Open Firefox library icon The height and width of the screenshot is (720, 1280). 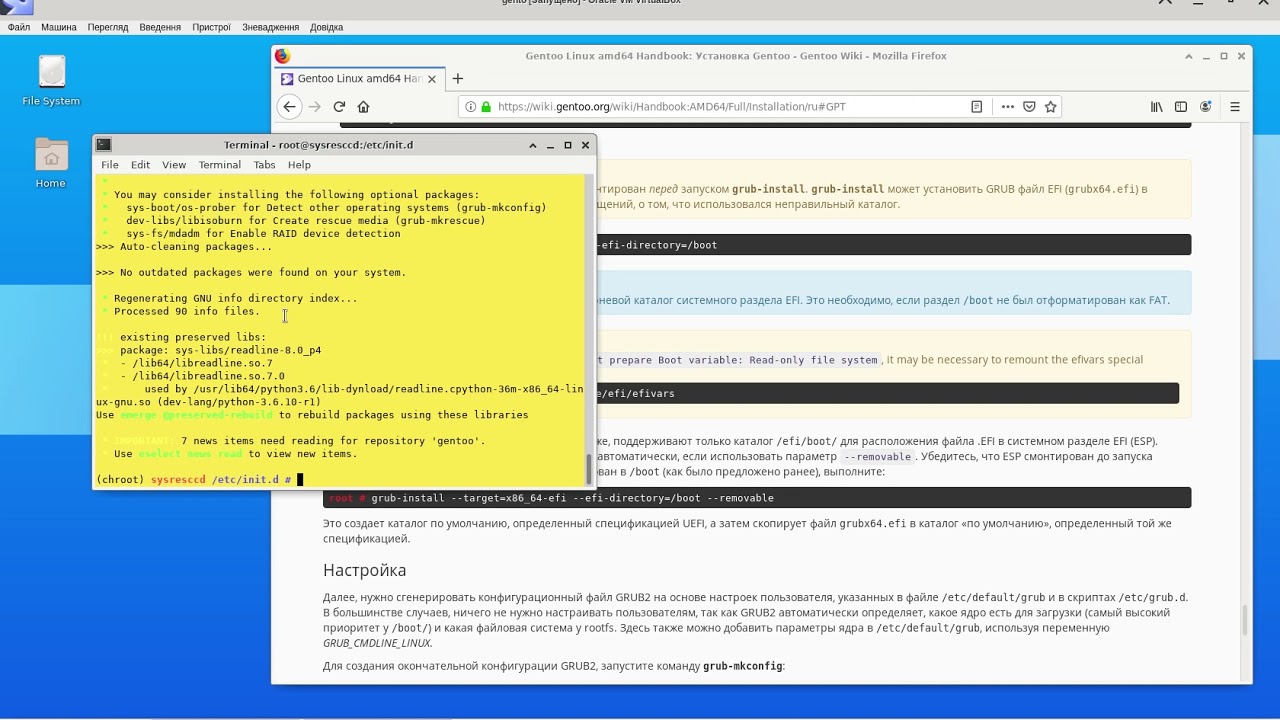1157,107
